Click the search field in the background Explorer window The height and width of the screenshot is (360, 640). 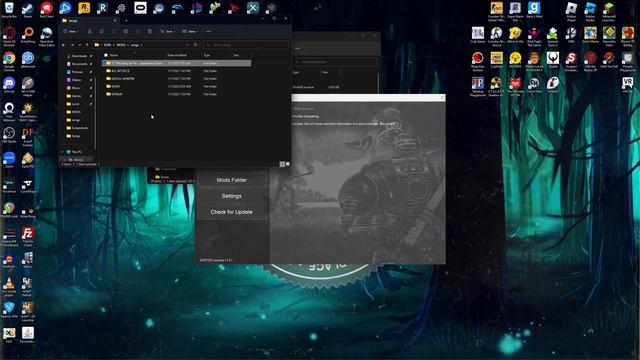pyautogui.click(x=336, y=62)
